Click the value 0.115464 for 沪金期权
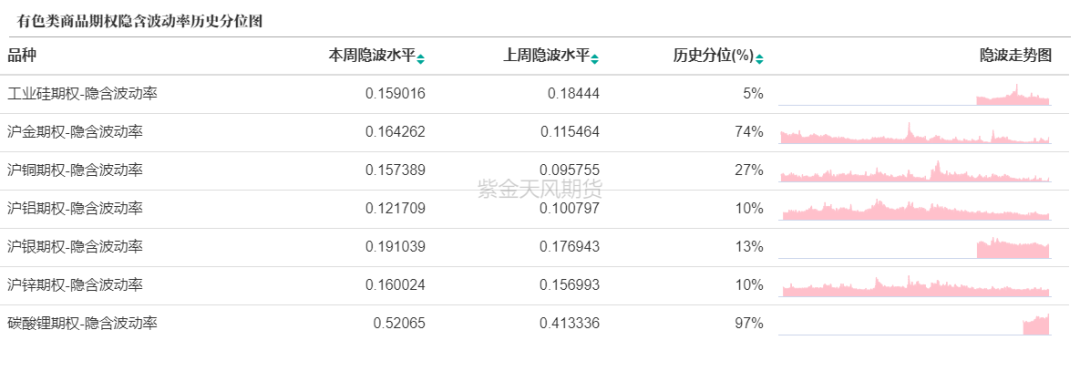Image resolution: width=1080 pixels, height=392 pixels. (570, 132)
